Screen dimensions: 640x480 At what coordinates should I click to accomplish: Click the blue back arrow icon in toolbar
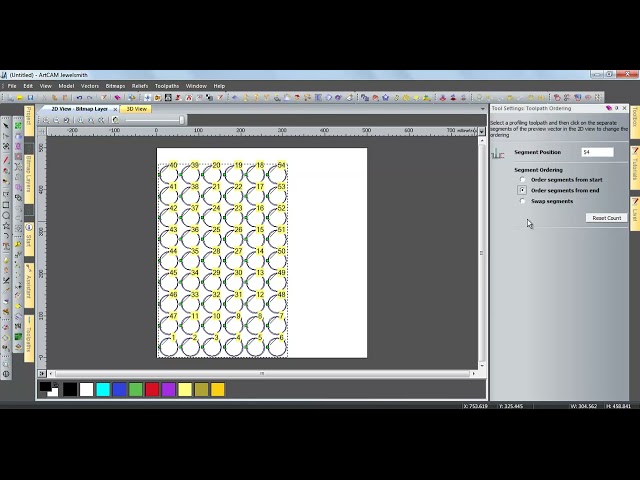click(235, 98)
